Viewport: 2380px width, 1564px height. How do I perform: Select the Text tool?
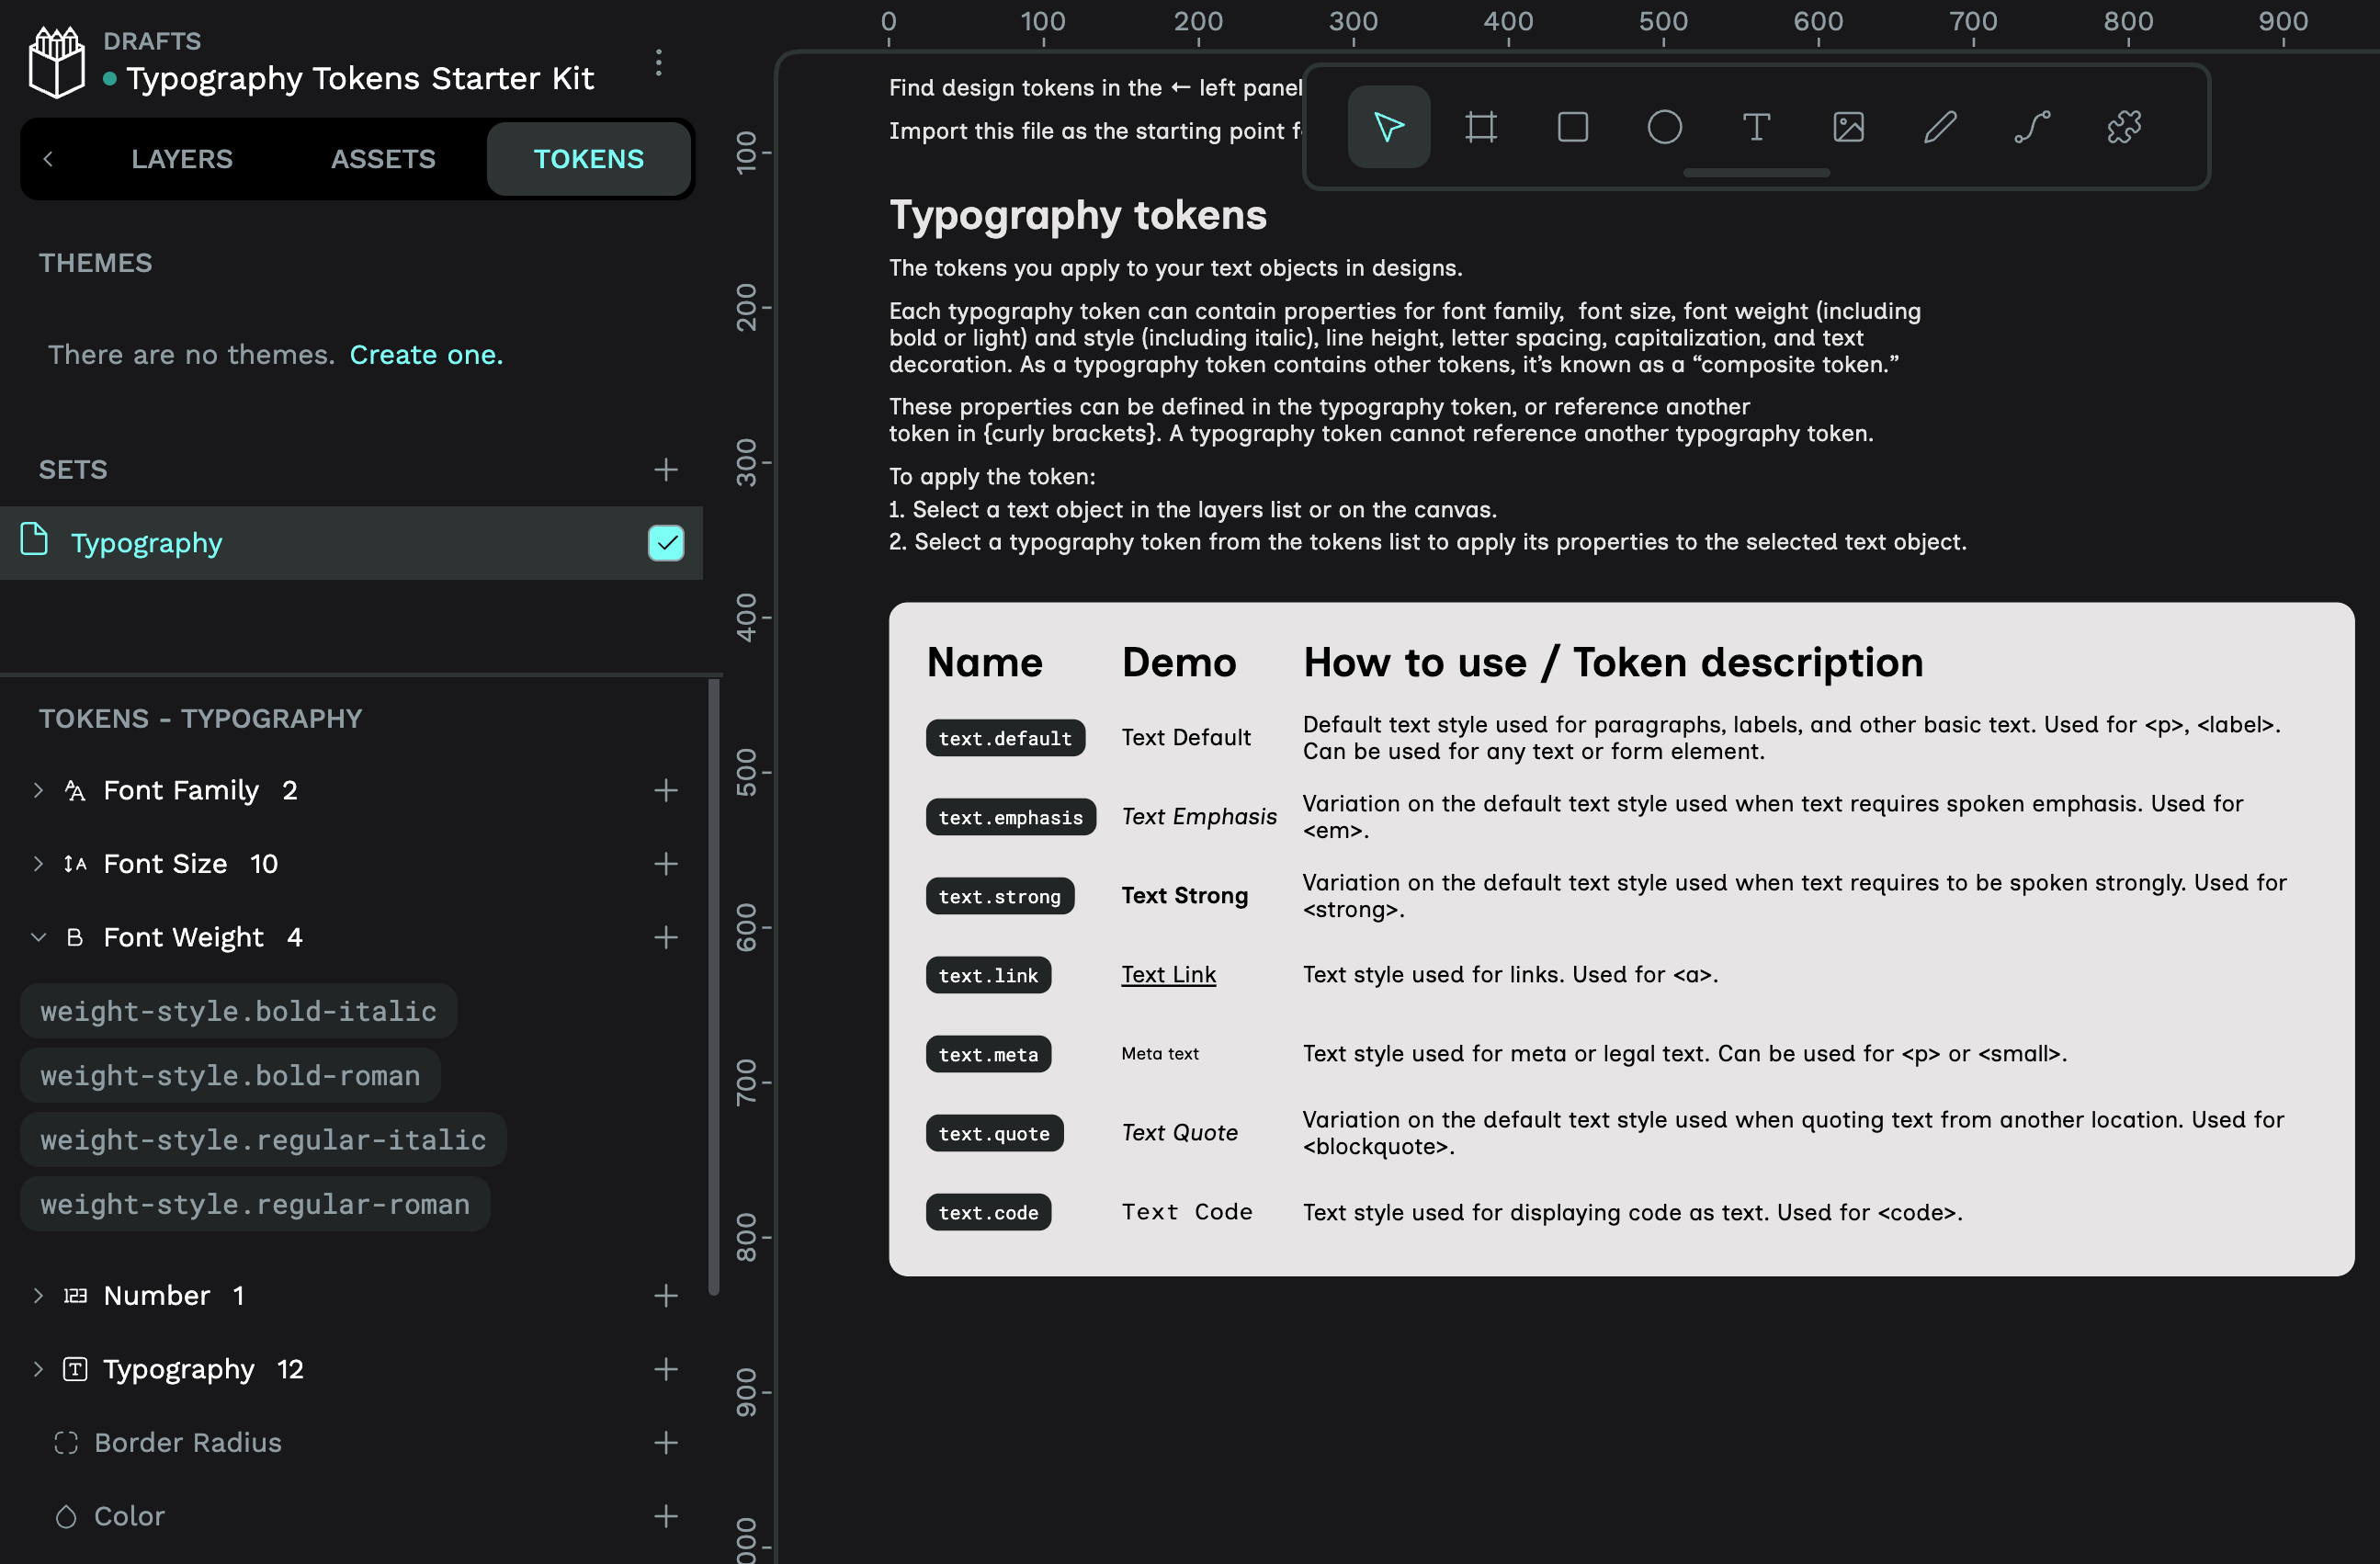[x=1756, y=127]
